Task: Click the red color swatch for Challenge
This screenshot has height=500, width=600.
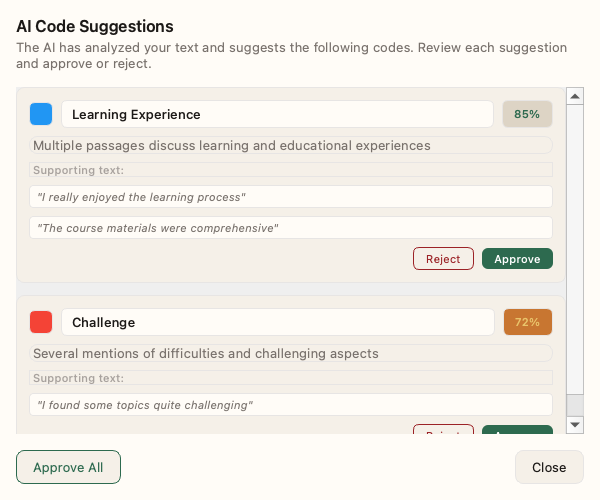Action: (41, 322)
